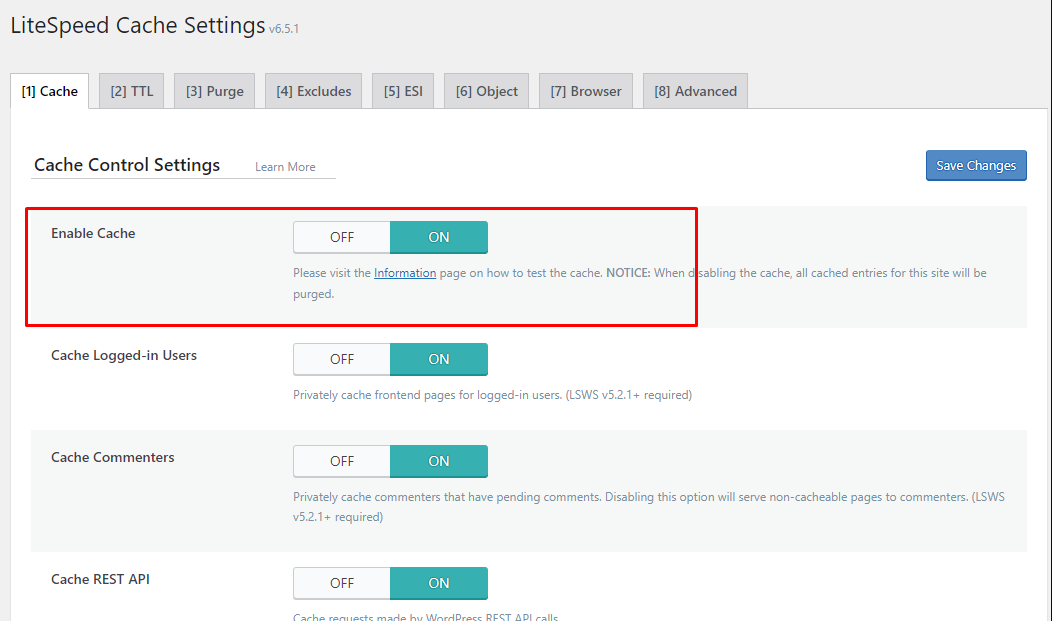Click the Cache Control Settings heading
Screen dimensions: 1052x621
coord(127,165)
